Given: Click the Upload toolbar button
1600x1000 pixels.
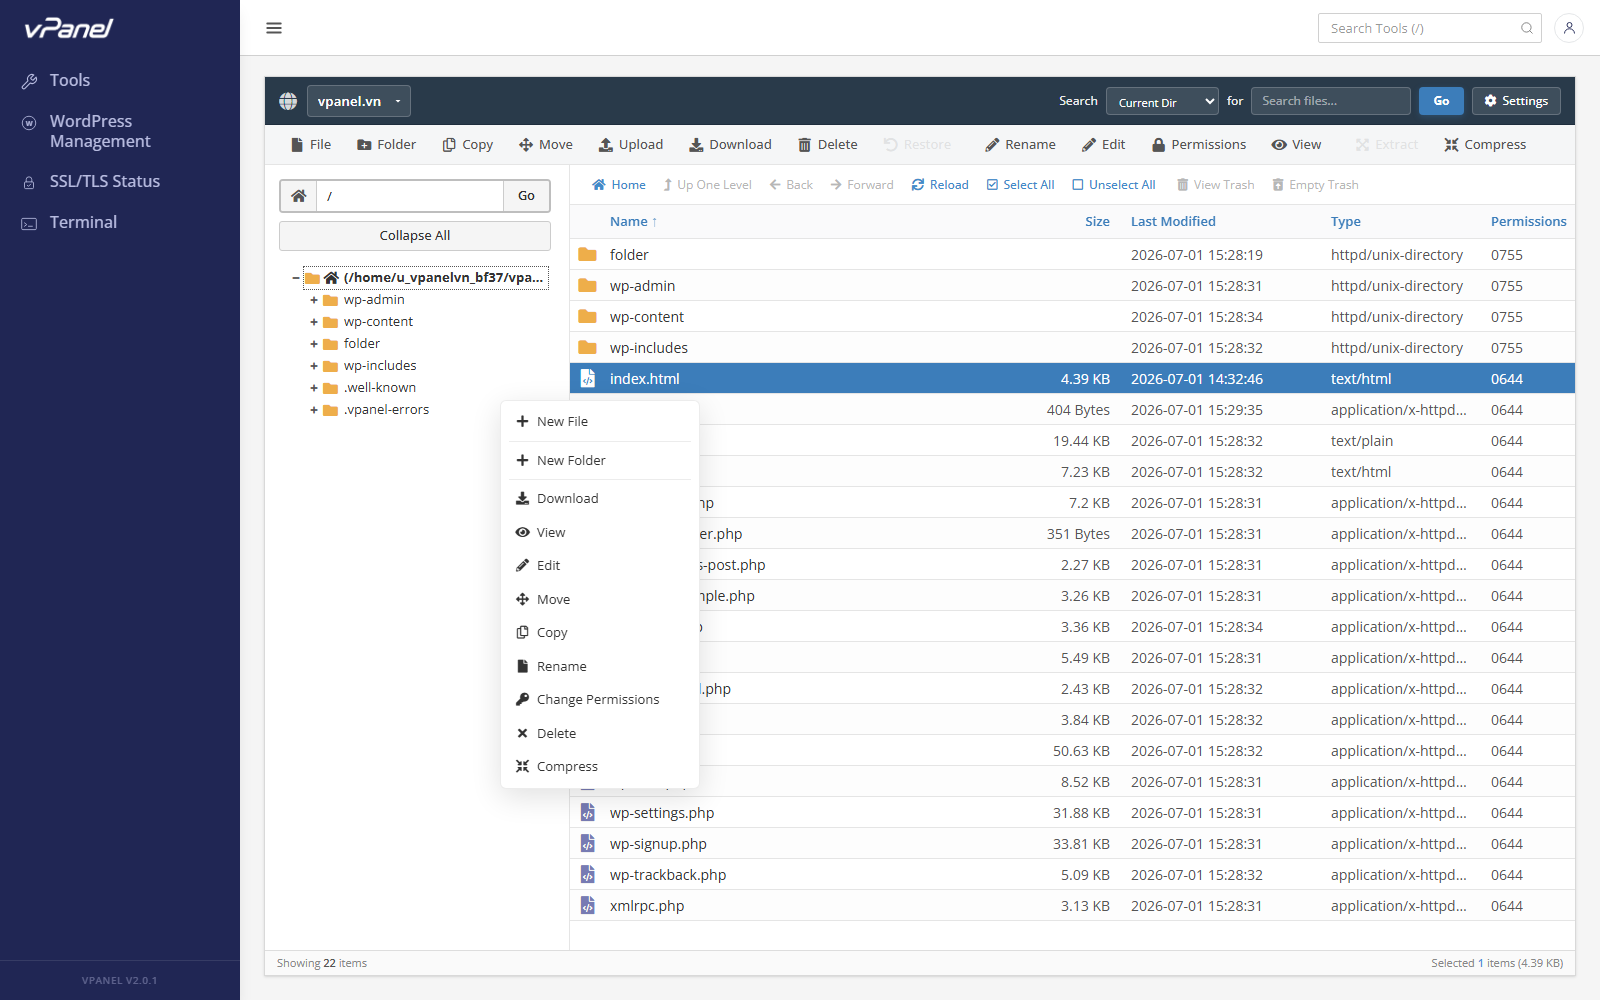Looking at the screenshot, I should click(x=631, y=145).
